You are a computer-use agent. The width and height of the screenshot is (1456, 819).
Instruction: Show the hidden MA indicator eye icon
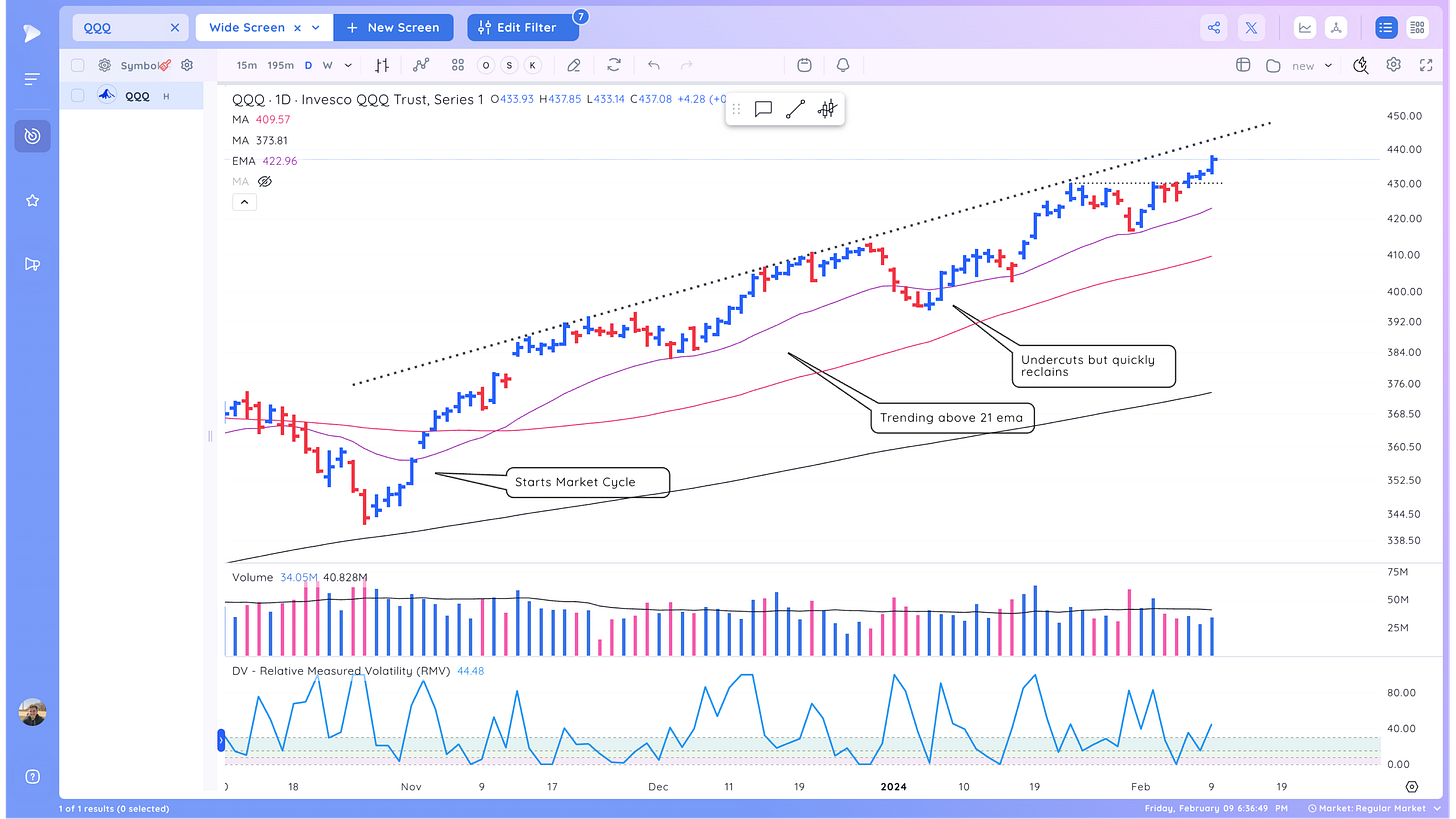click(x=265, y=182)
